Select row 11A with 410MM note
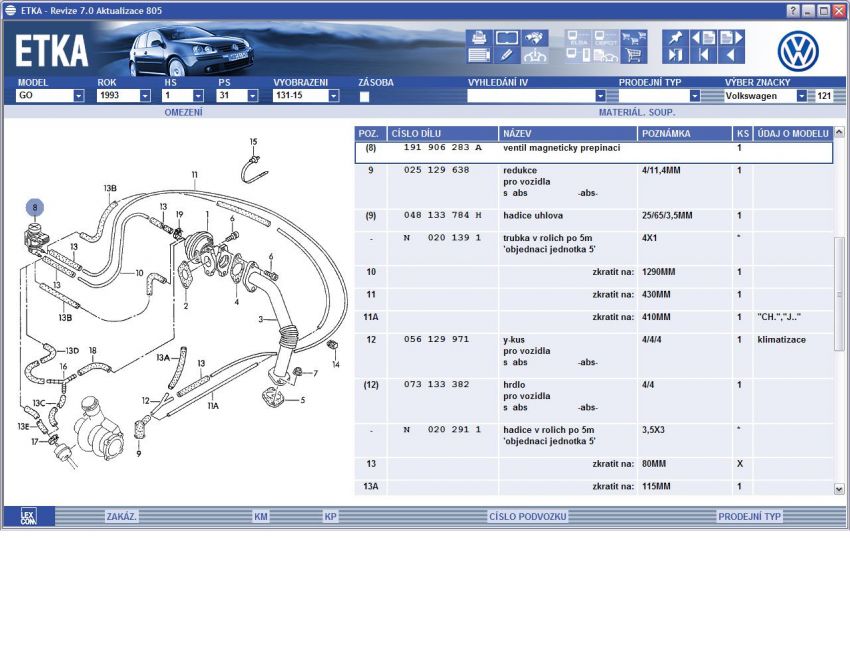The width and height of the screenshot is (850, 664). (x=594, y=321)
